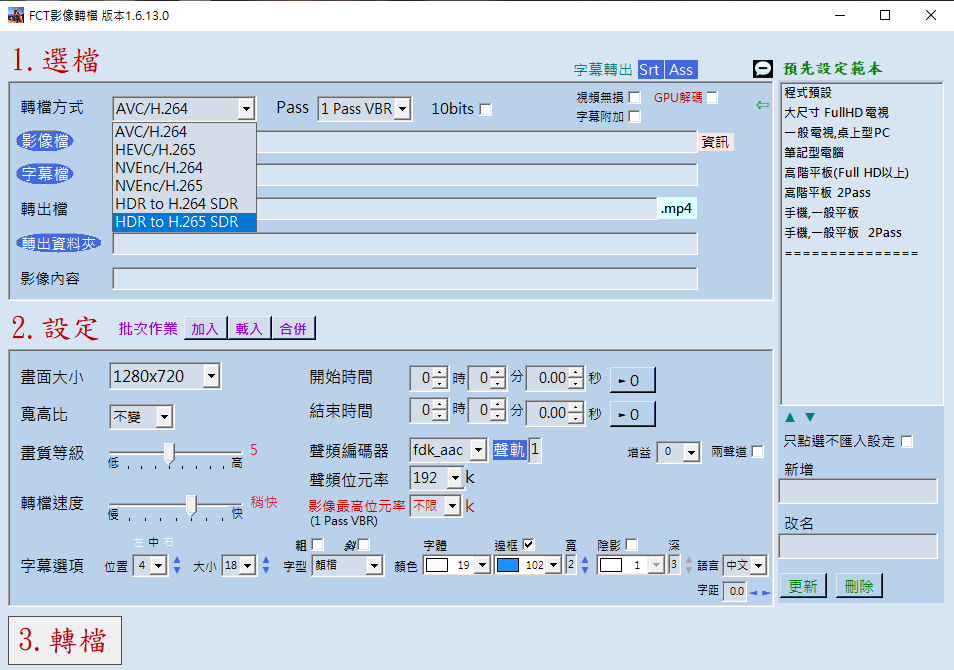Adjust the 畫質等級 quality slider thumb
This screenshot has width=954, height=670.
coord(169,453)
